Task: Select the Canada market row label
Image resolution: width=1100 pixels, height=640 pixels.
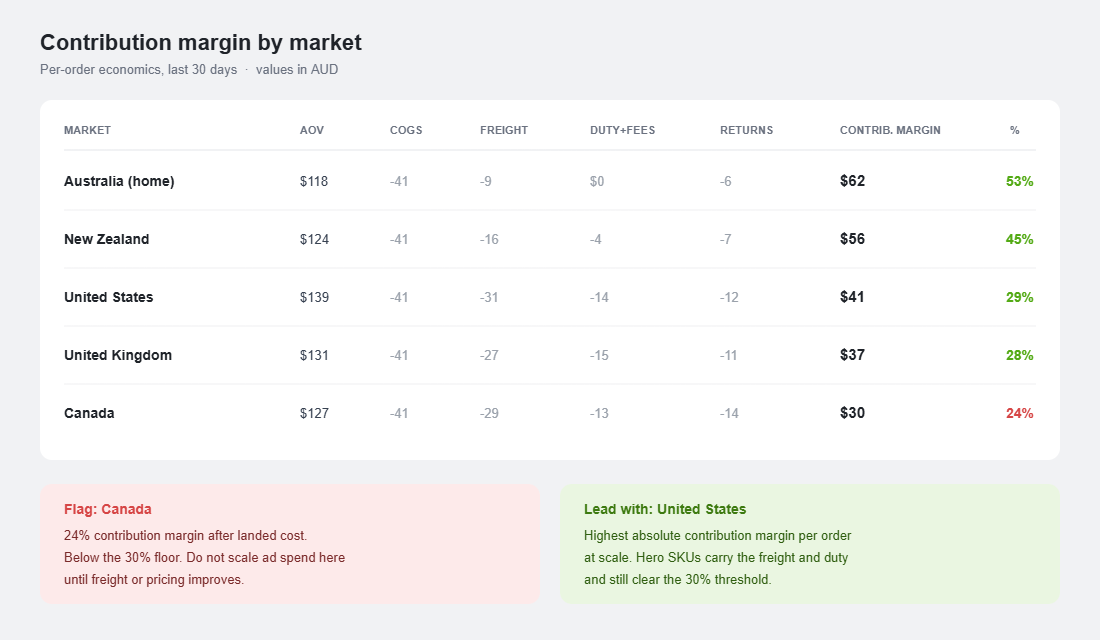Action: coord(89,413)
